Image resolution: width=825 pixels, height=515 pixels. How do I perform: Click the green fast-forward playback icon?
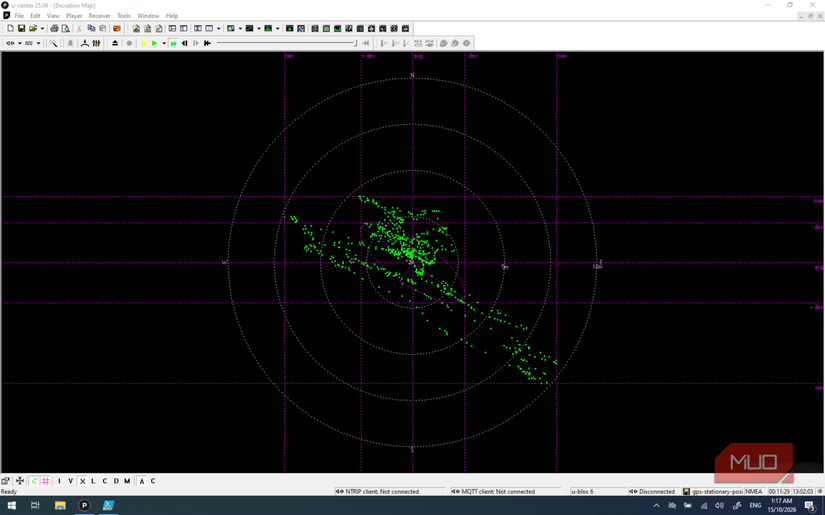click(x=173, y=43)
